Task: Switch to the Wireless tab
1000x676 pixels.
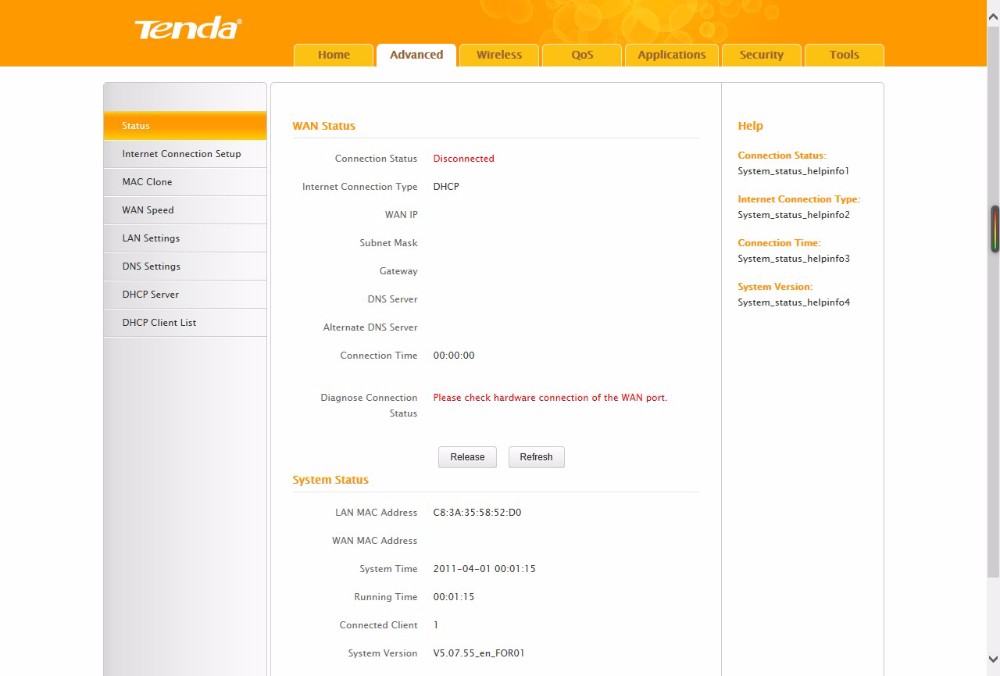Action: point(499,55)
